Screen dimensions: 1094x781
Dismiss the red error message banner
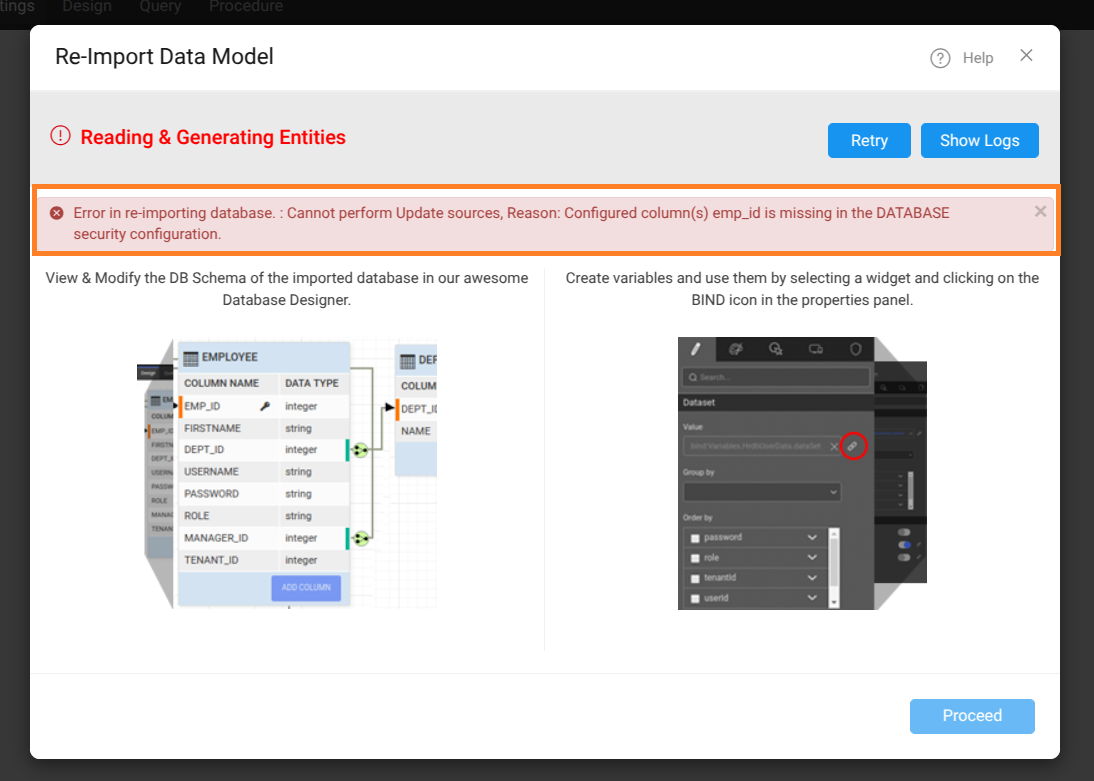point(1040,211)
